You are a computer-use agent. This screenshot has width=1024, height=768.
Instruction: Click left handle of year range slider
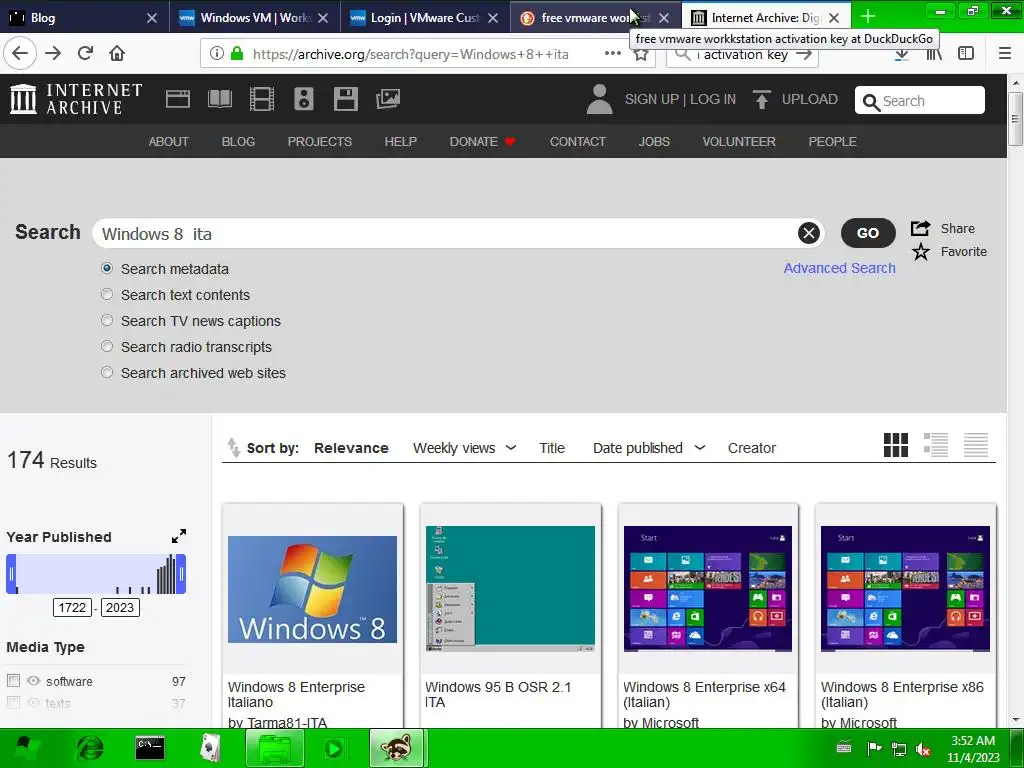pyautogui.click(x=11, y=574)
